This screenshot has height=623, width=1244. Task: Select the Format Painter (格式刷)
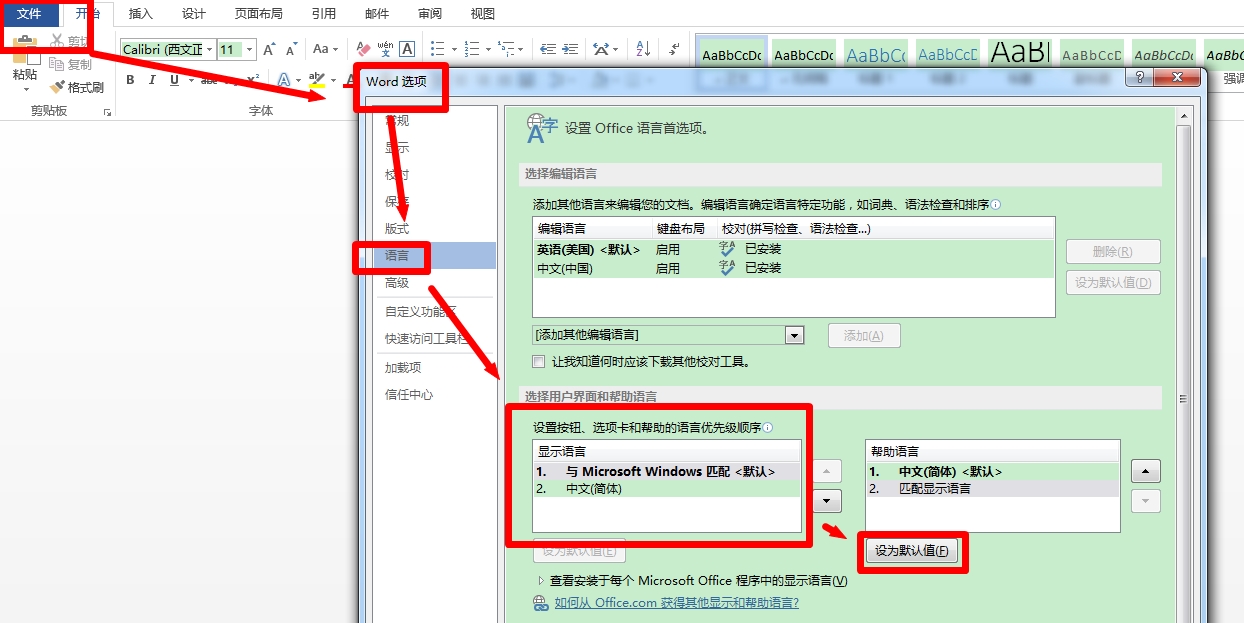tap(77, 87)
